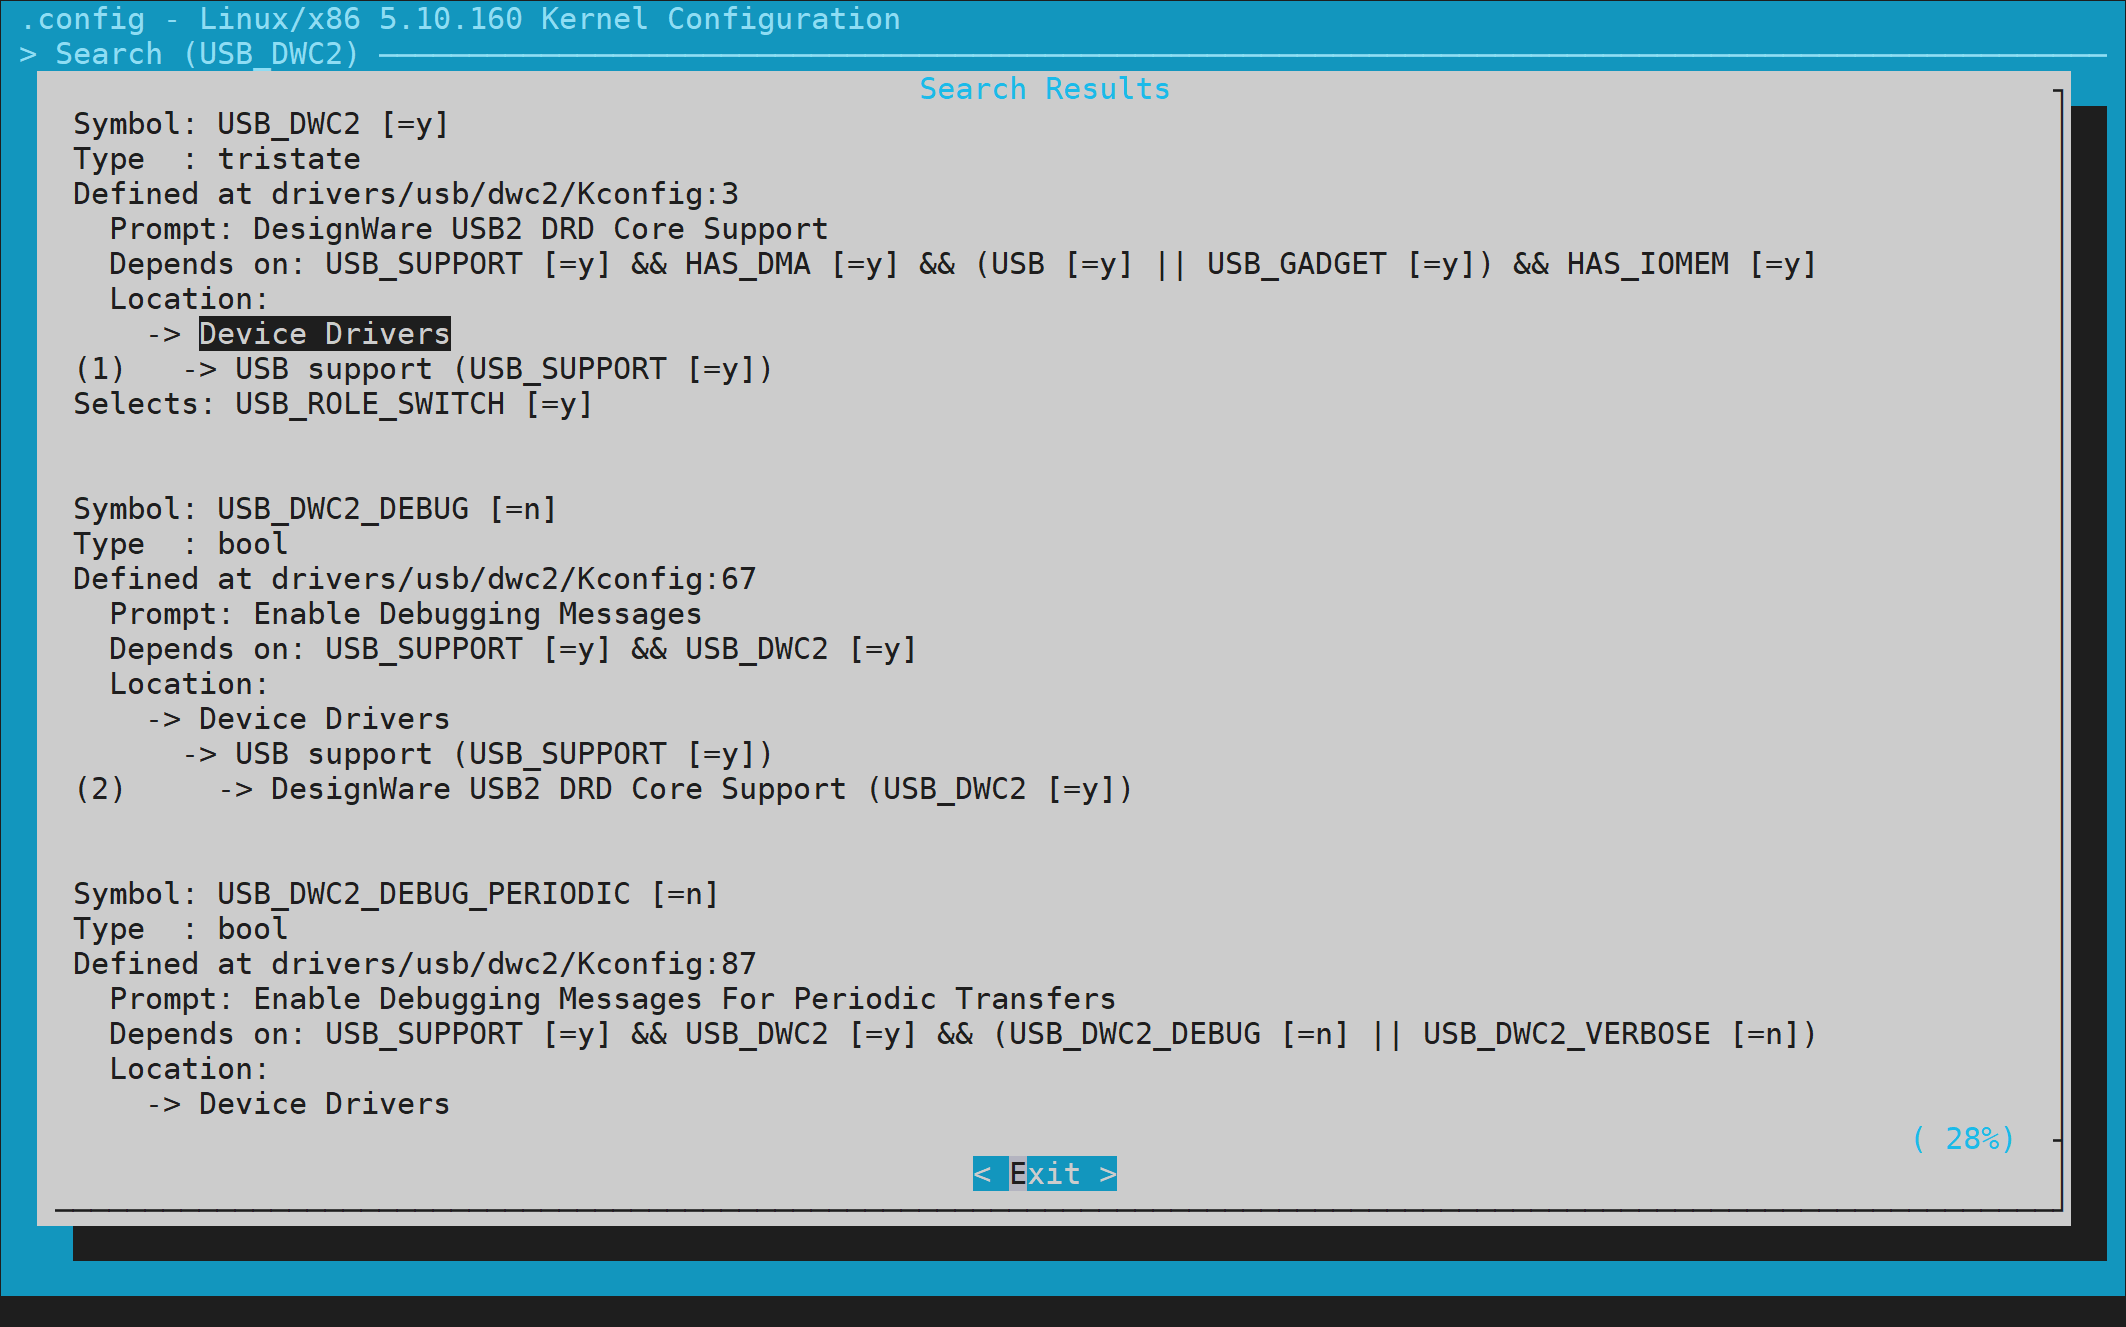Click the Exit button

tap(1044, 1173)
